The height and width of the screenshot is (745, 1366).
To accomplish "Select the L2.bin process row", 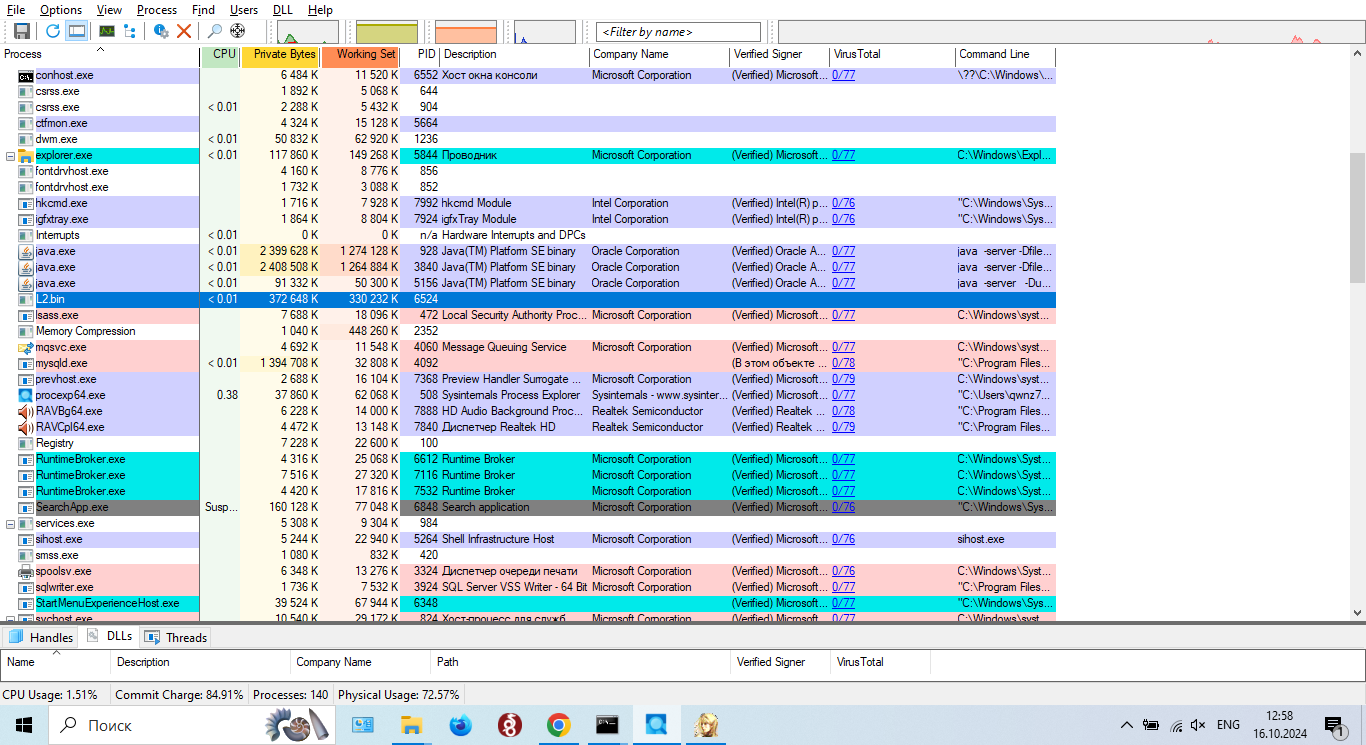I will pos(528,299).
